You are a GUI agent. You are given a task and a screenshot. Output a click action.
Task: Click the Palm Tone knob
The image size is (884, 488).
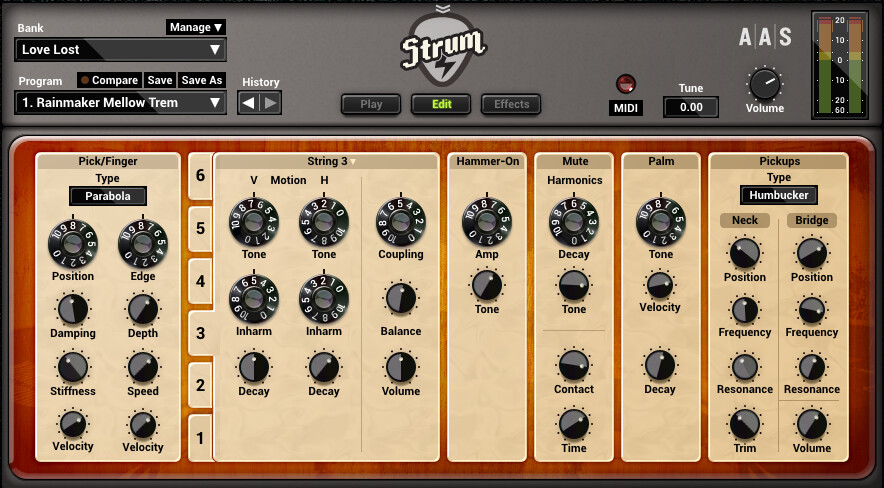click(661, 222)
